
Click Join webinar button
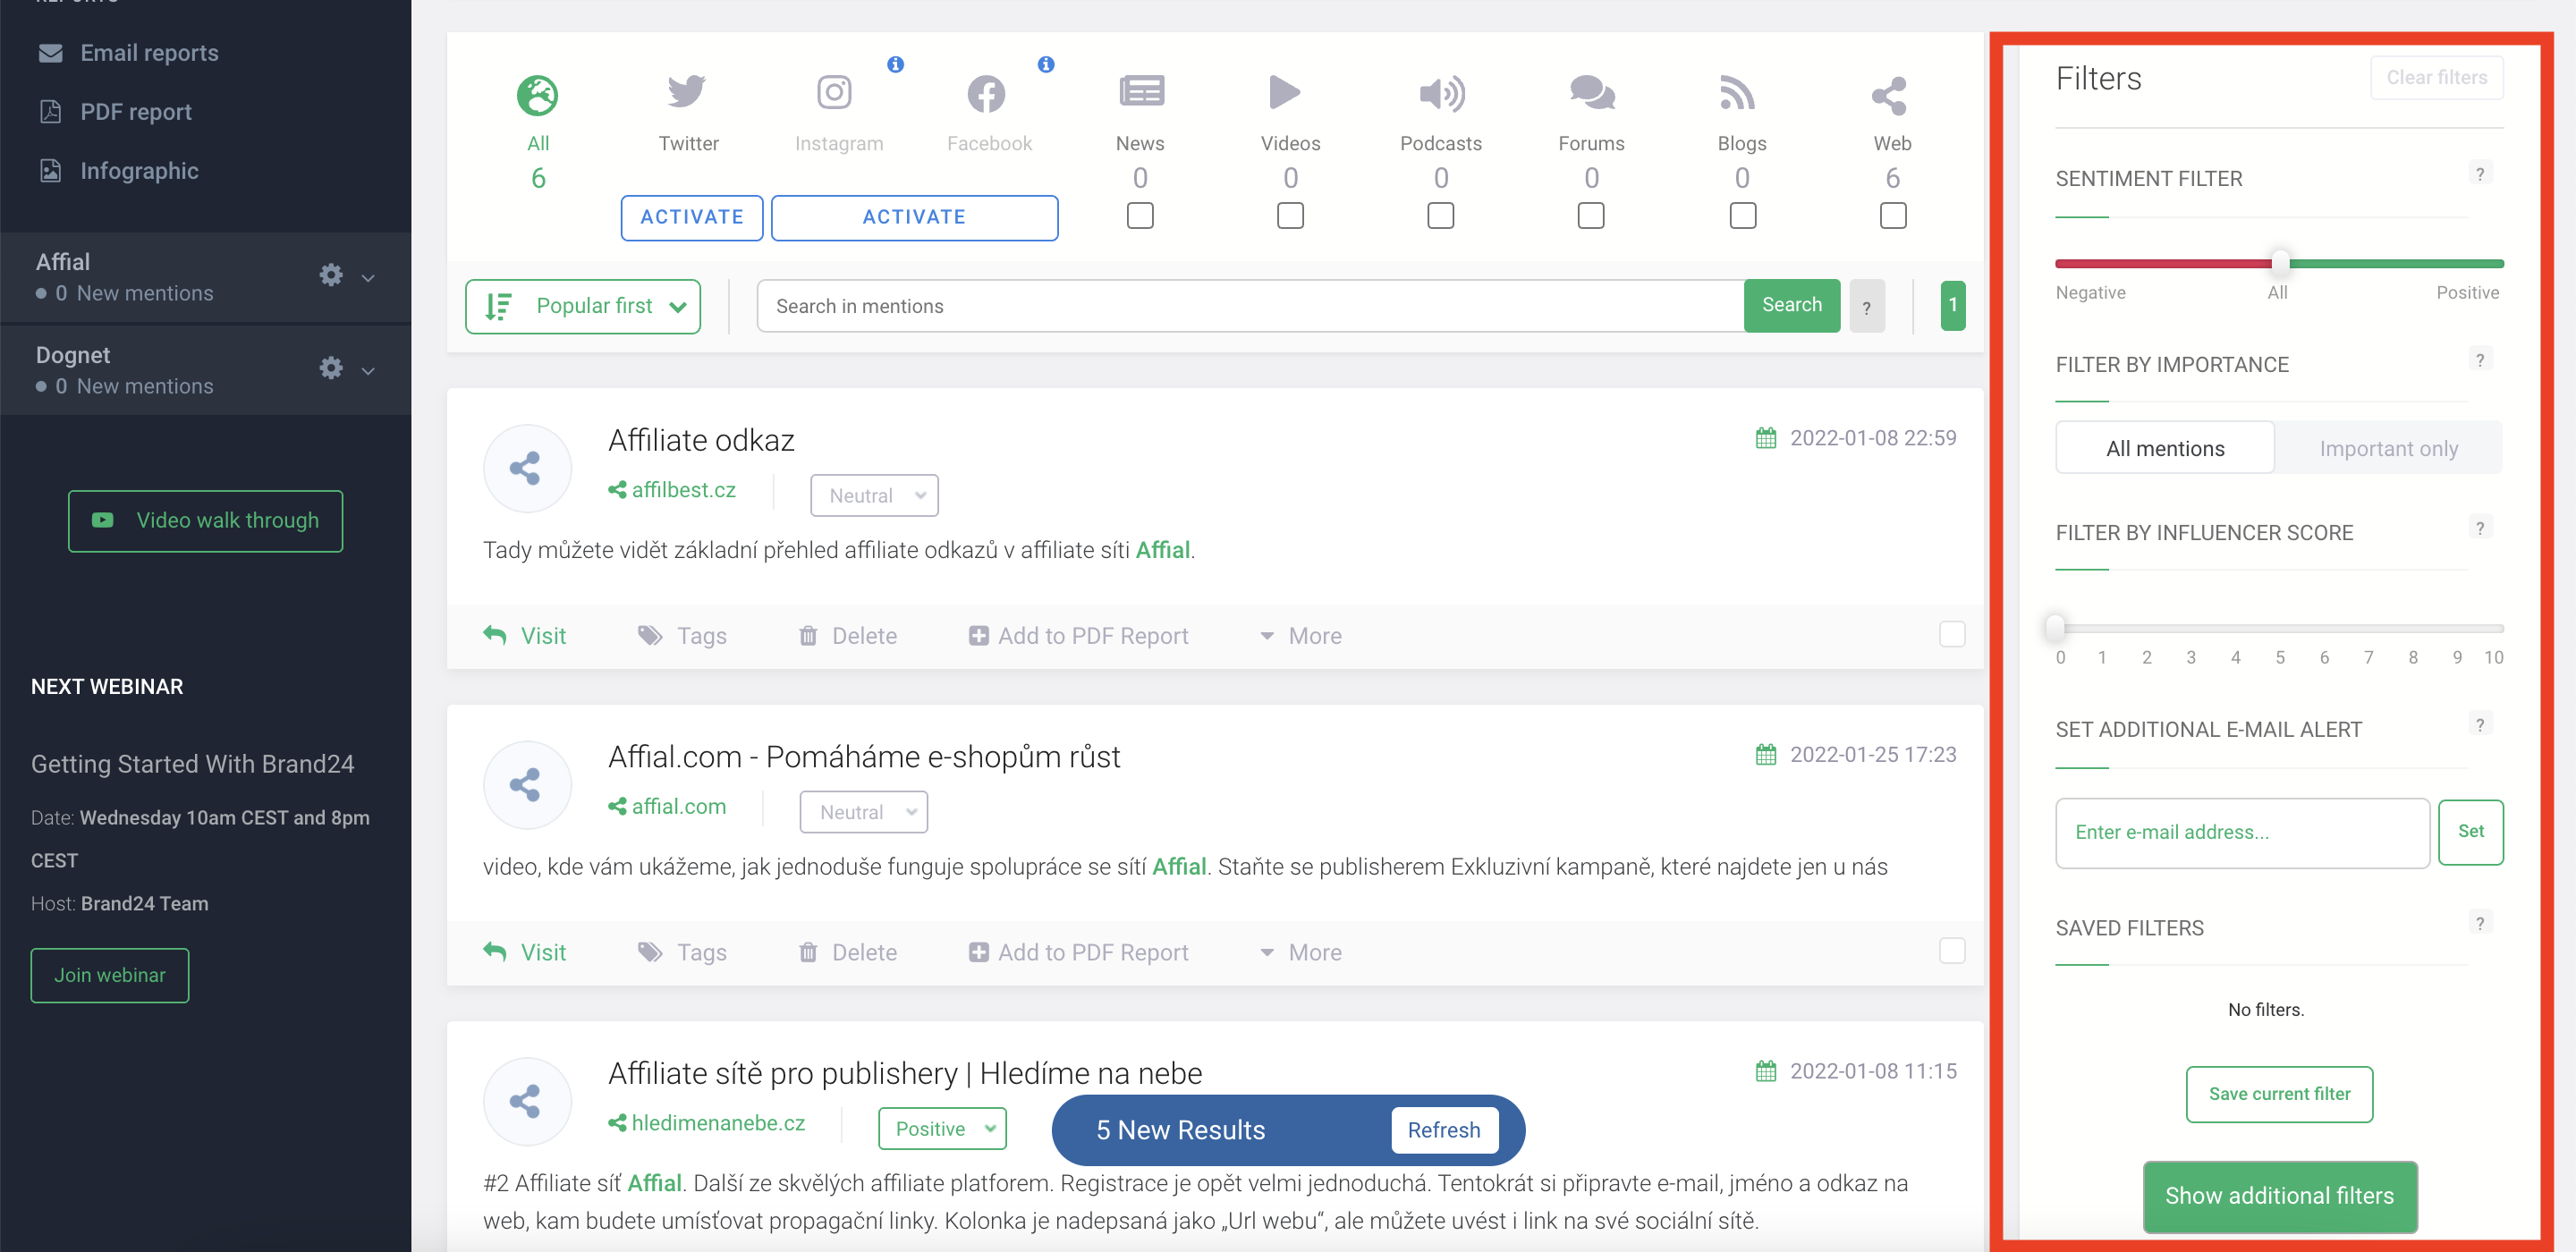[110, 975]
